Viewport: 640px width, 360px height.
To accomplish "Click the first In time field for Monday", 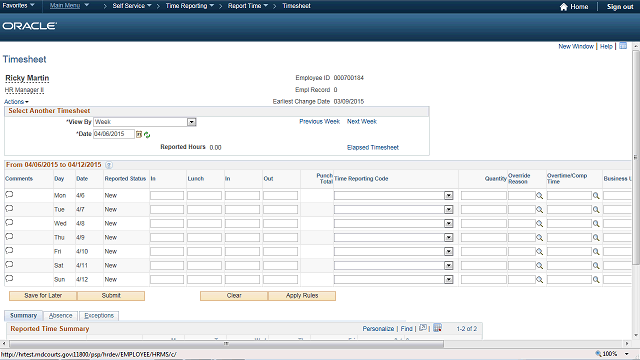I will pos(167,196).
